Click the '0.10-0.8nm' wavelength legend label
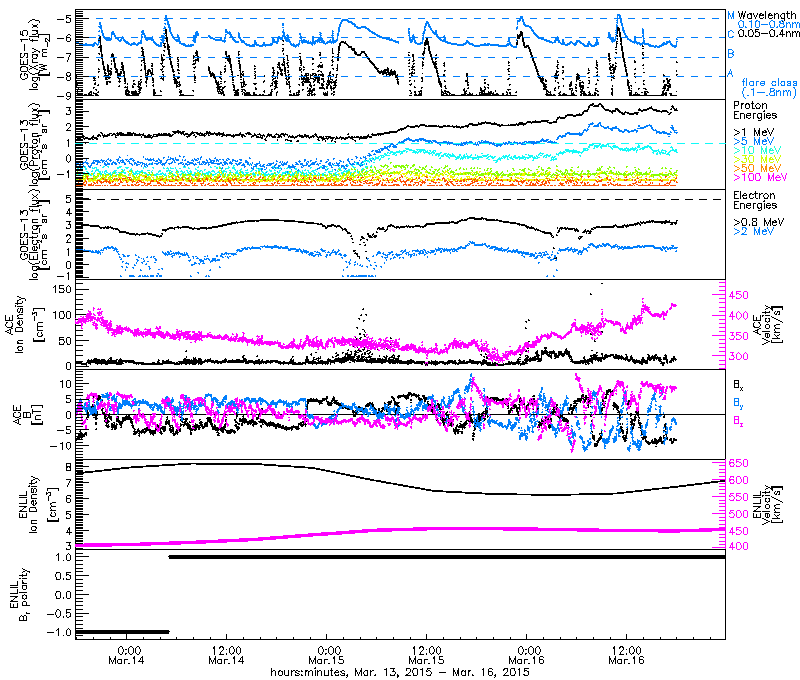 768,24
